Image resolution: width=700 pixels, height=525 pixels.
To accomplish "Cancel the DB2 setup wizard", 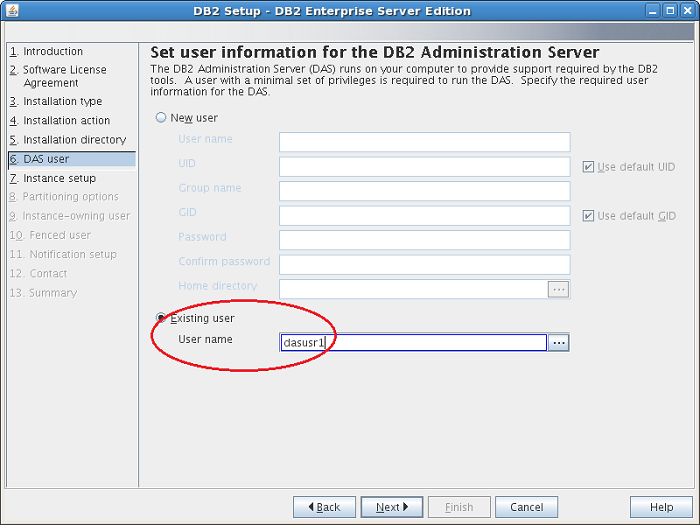I will pos(526,507).
